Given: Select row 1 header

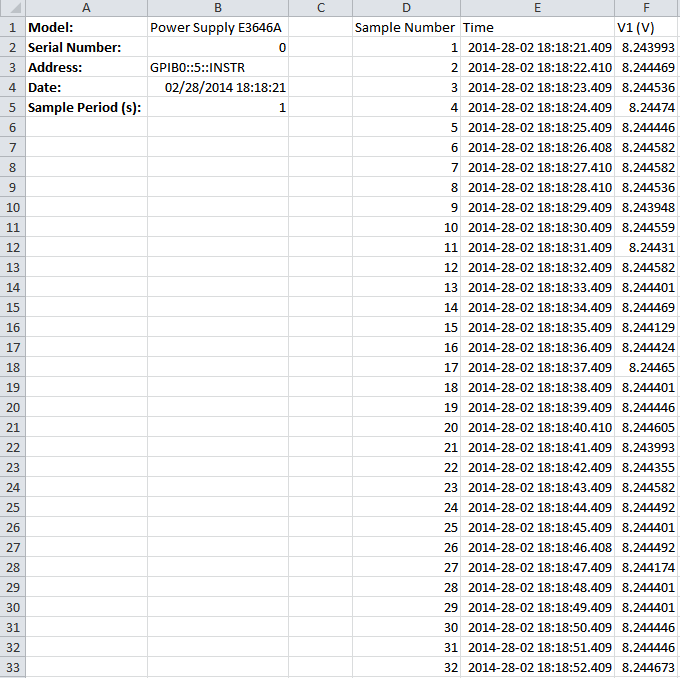Looking at the screenshot, I should click(x=13, y=27).
